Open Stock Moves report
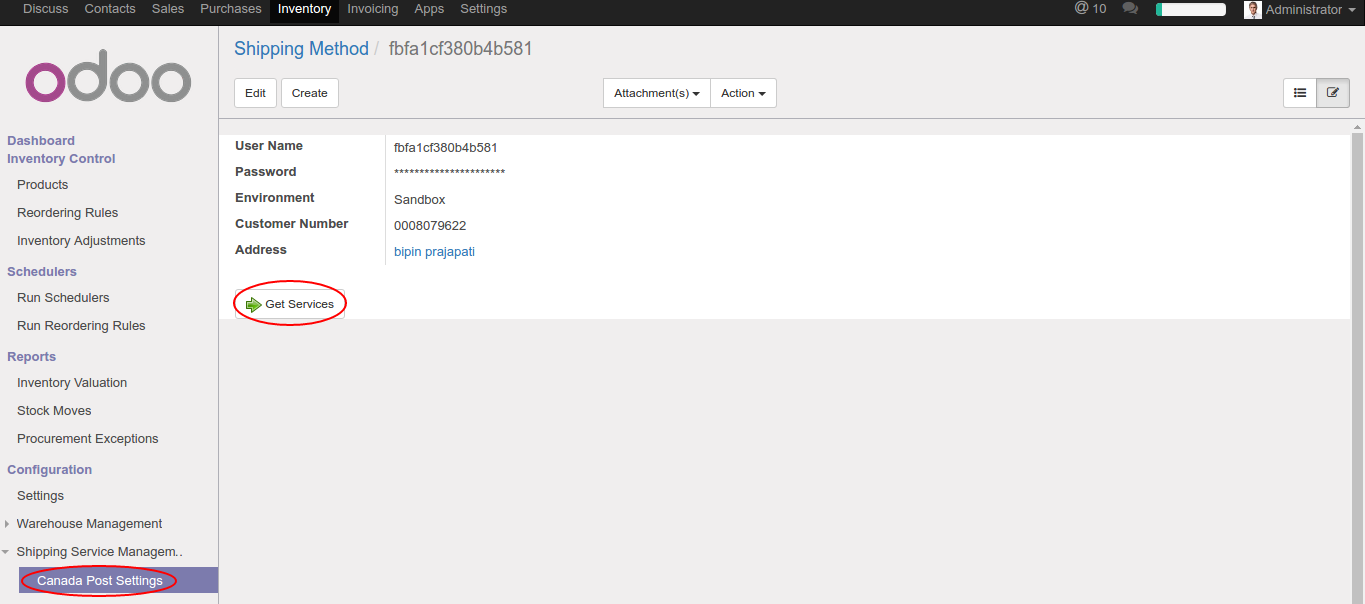This screenshot has width=1365, height=604. (54, 411)
